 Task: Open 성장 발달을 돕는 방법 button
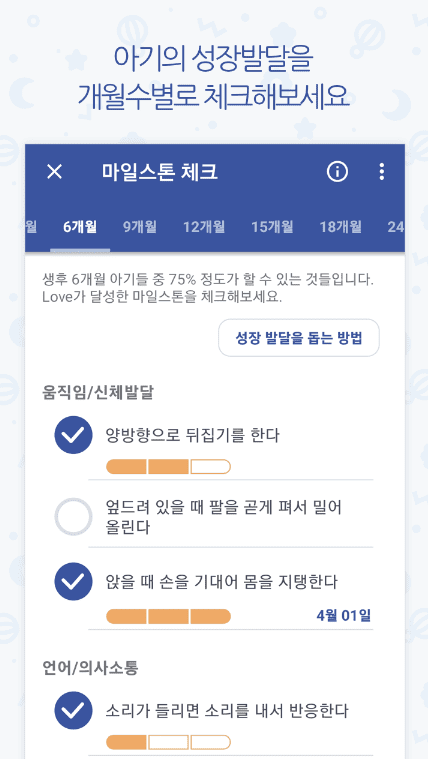pyautogui.click(x=299, y=338)
